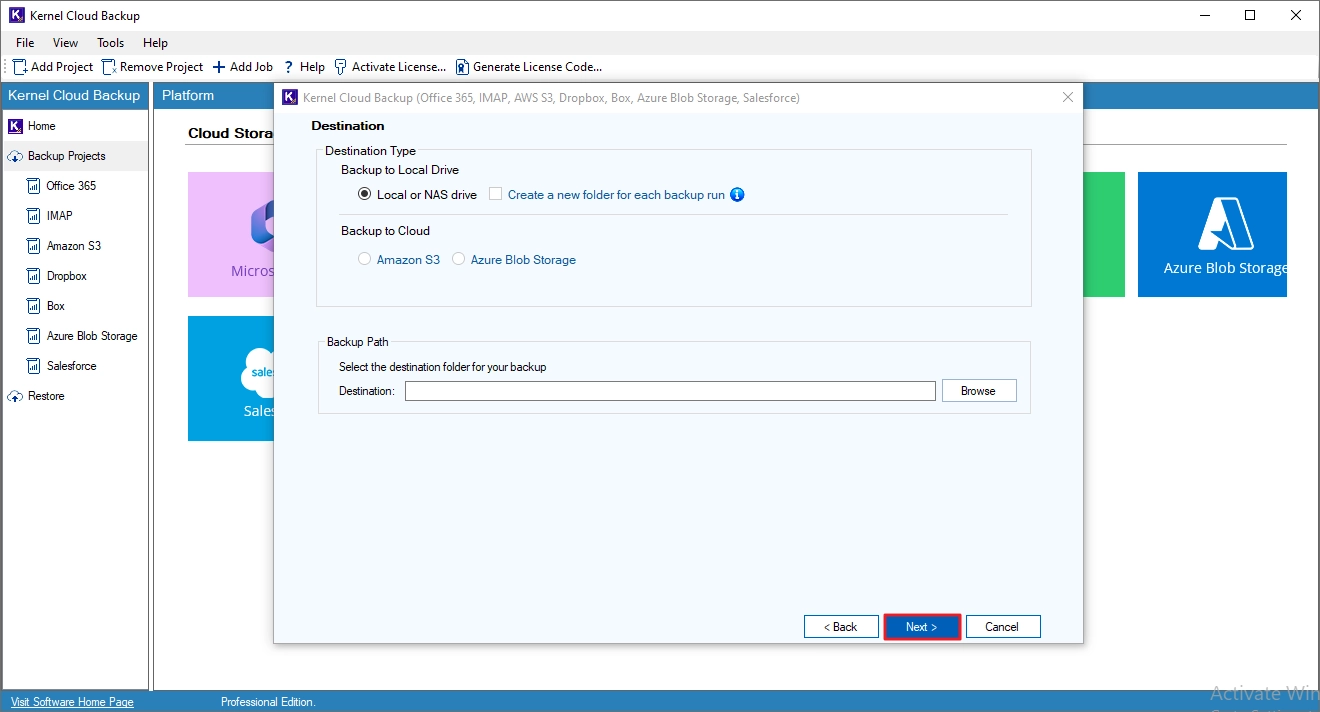Select Restore in the sidebar
The image size is (1320, 712).
click(x=46, y=396)
